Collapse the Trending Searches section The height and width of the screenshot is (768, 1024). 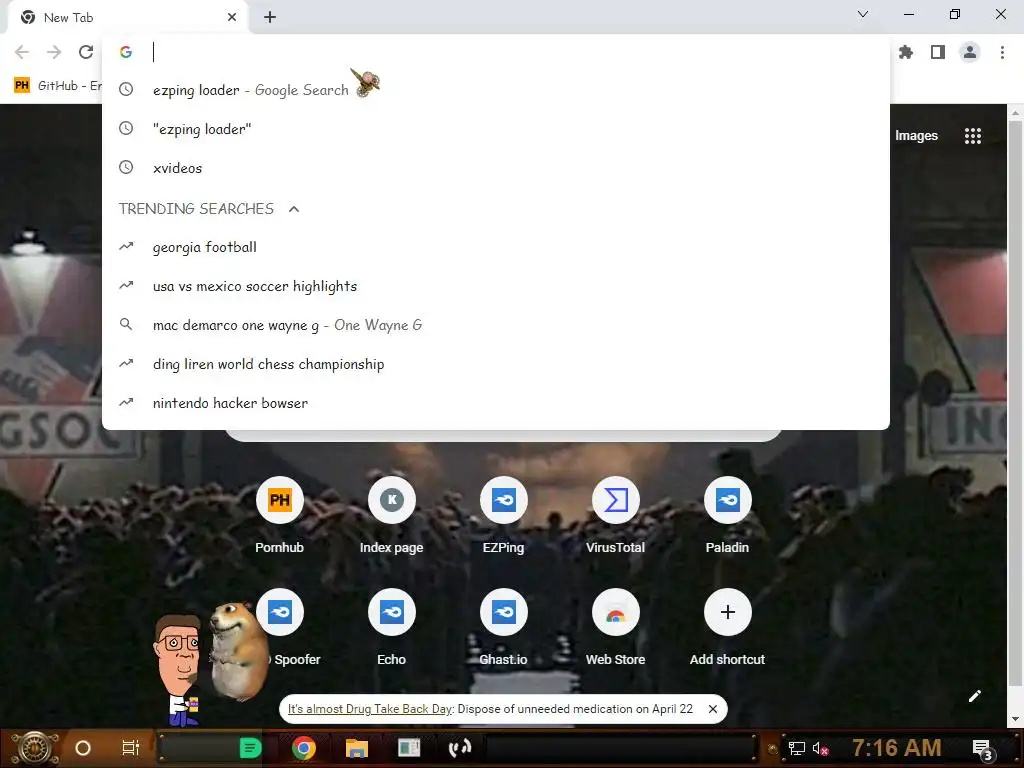click(x=294, y=209)
